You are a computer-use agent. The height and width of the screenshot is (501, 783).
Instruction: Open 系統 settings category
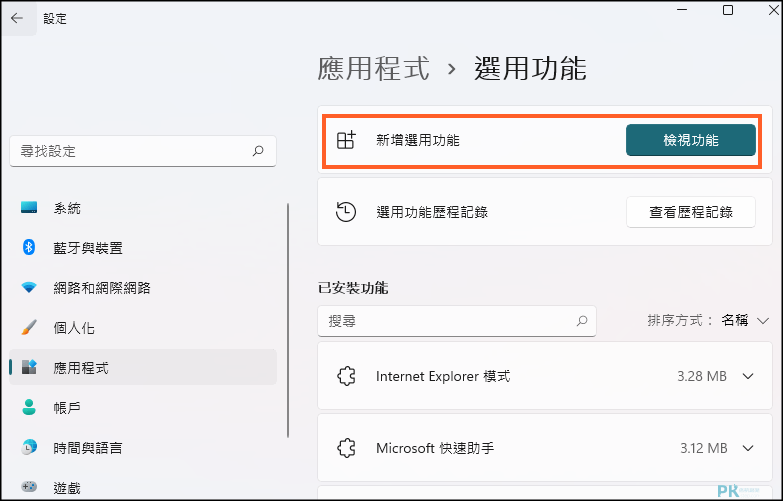pyautogui.click(x=143, y=208)
